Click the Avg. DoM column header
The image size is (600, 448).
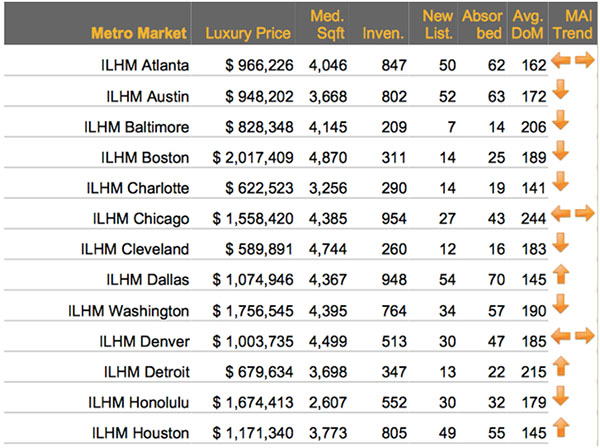[x=527, y=24]
